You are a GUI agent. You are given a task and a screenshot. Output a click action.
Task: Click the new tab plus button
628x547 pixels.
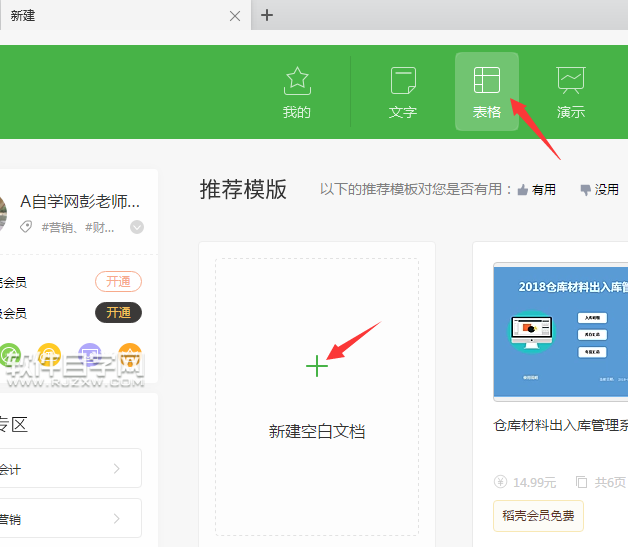[x=267, y=15]
